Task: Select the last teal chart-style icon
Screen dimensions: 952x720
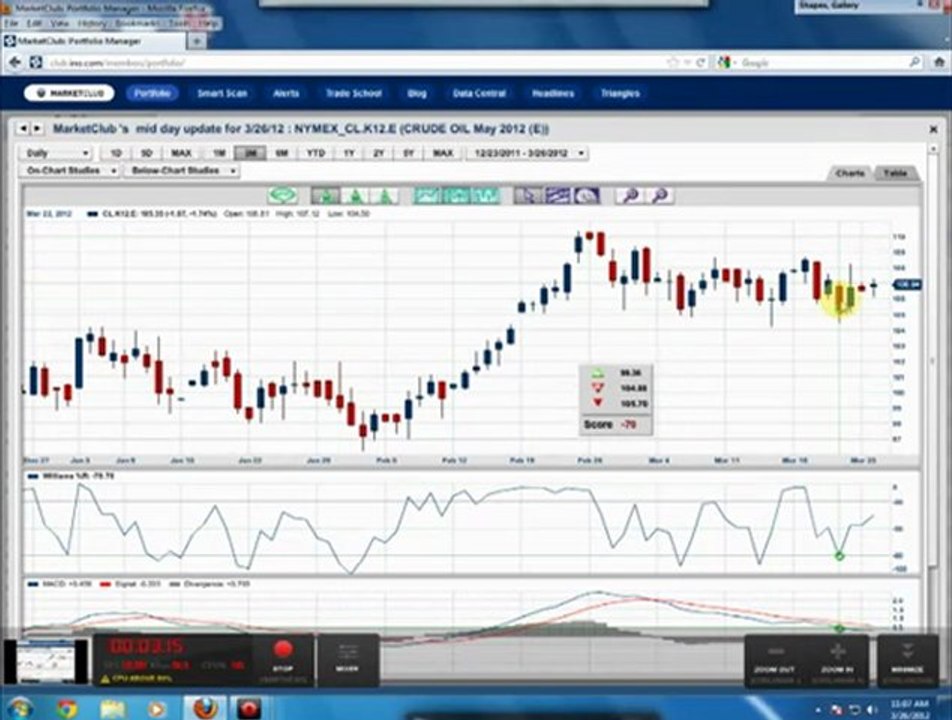Action: tap(486, 195)
